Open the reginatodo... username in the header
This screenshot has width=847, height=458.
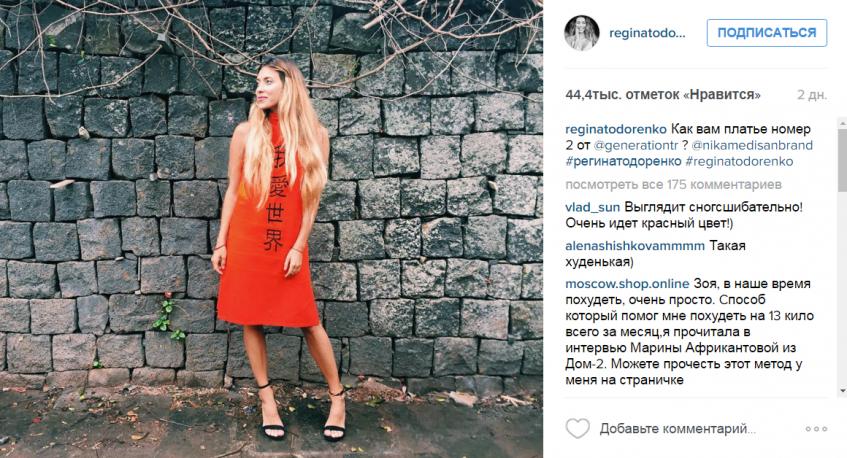pos(647,33)
